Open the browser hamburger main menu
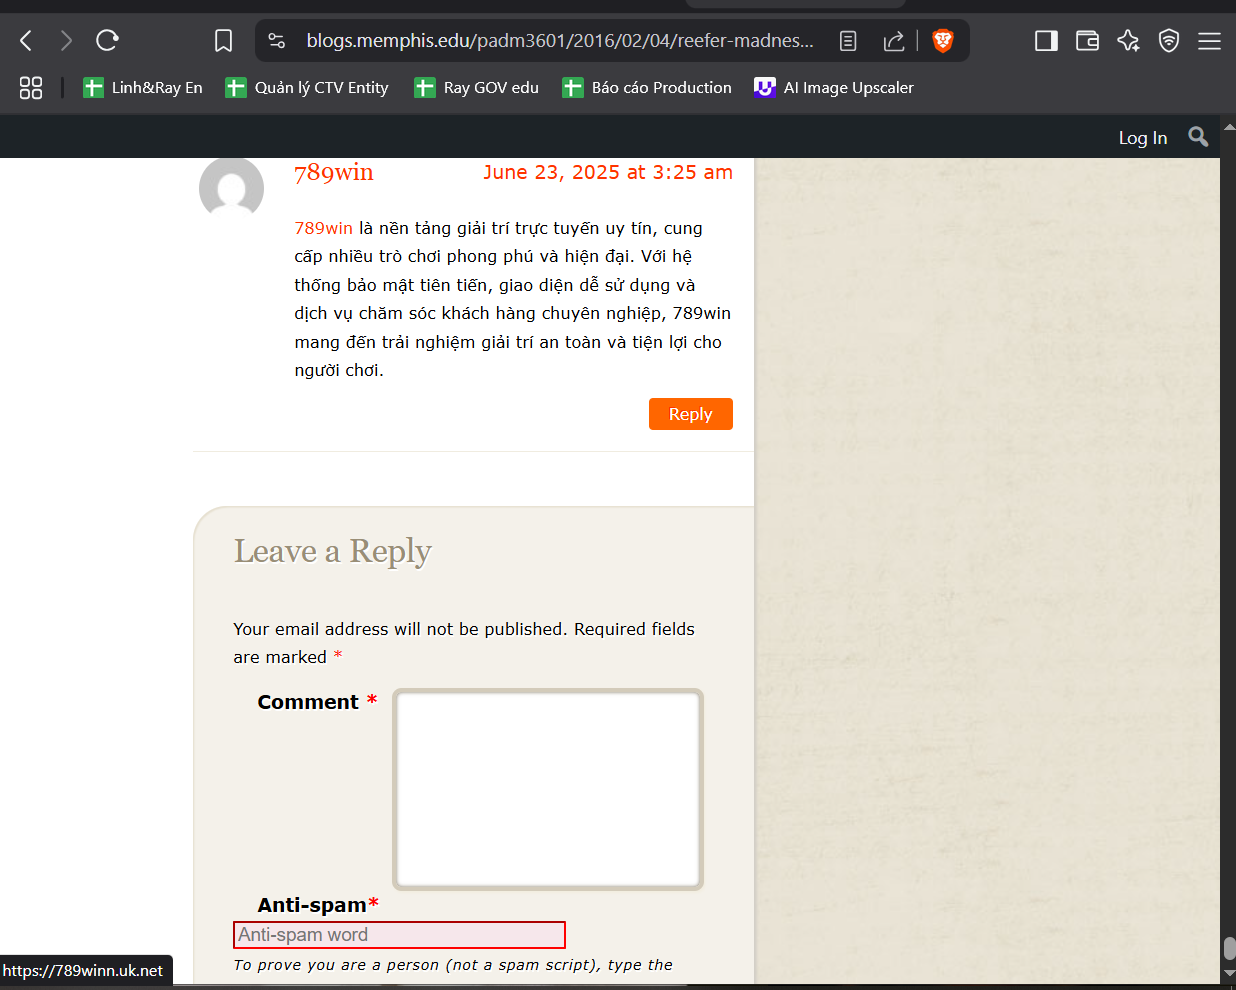This screenshot has height=990, width=1236. (1209, 41)
